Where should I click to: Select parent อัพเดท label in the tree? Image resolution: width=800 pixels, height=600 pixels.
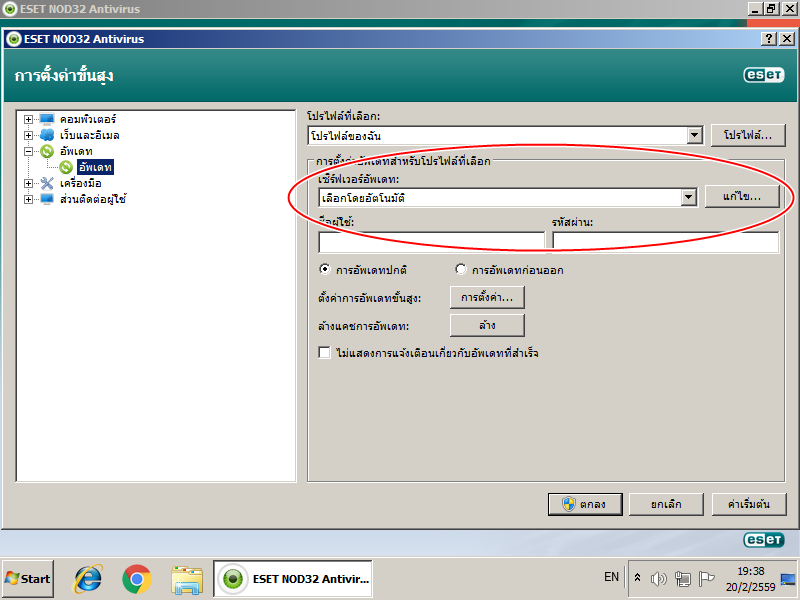[76, 151]
